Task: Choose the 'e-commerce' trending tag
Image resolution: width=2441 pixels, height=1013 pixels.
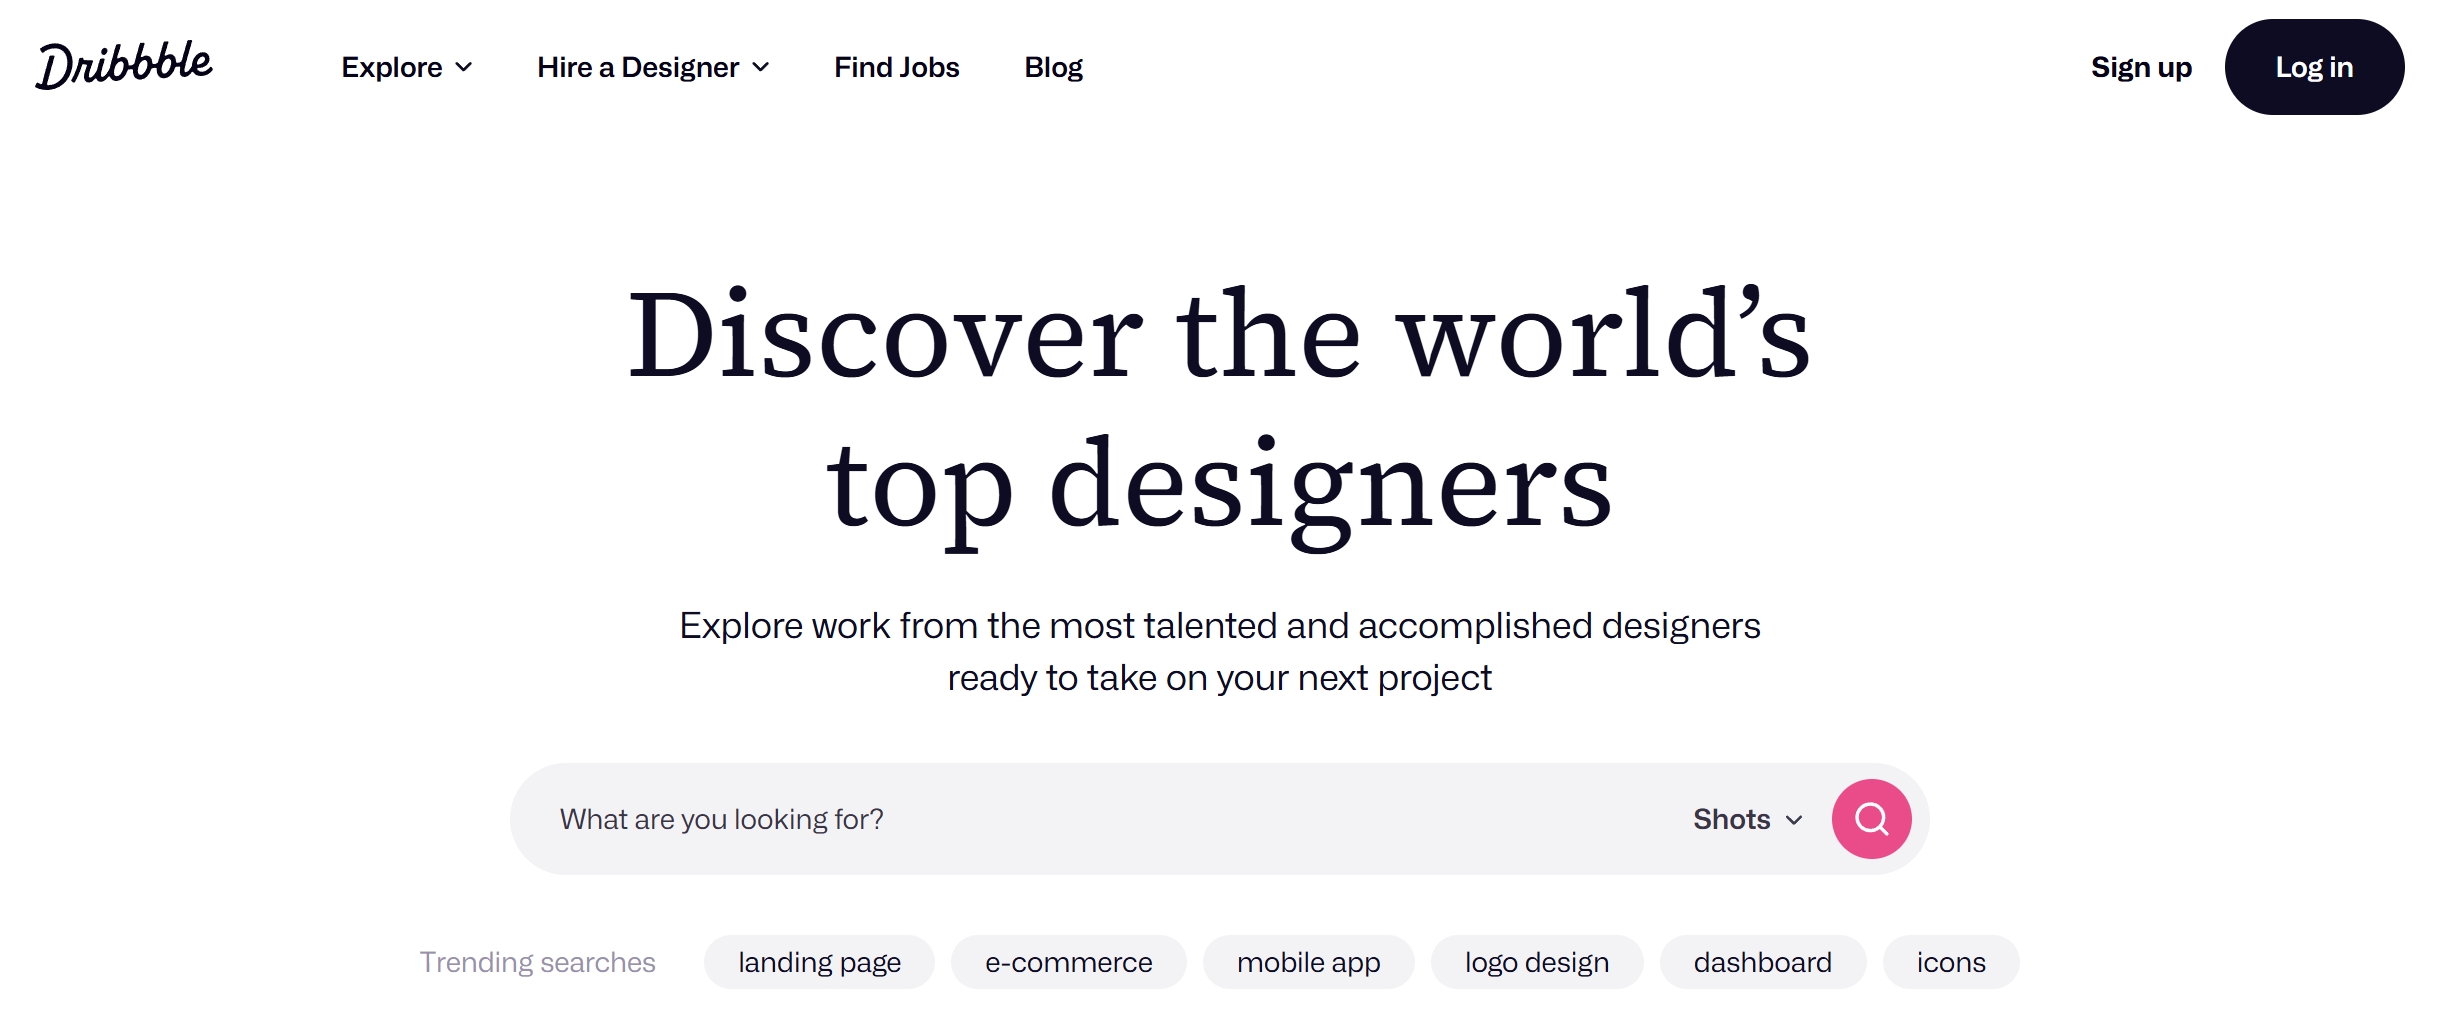Action: [1068, 962]
